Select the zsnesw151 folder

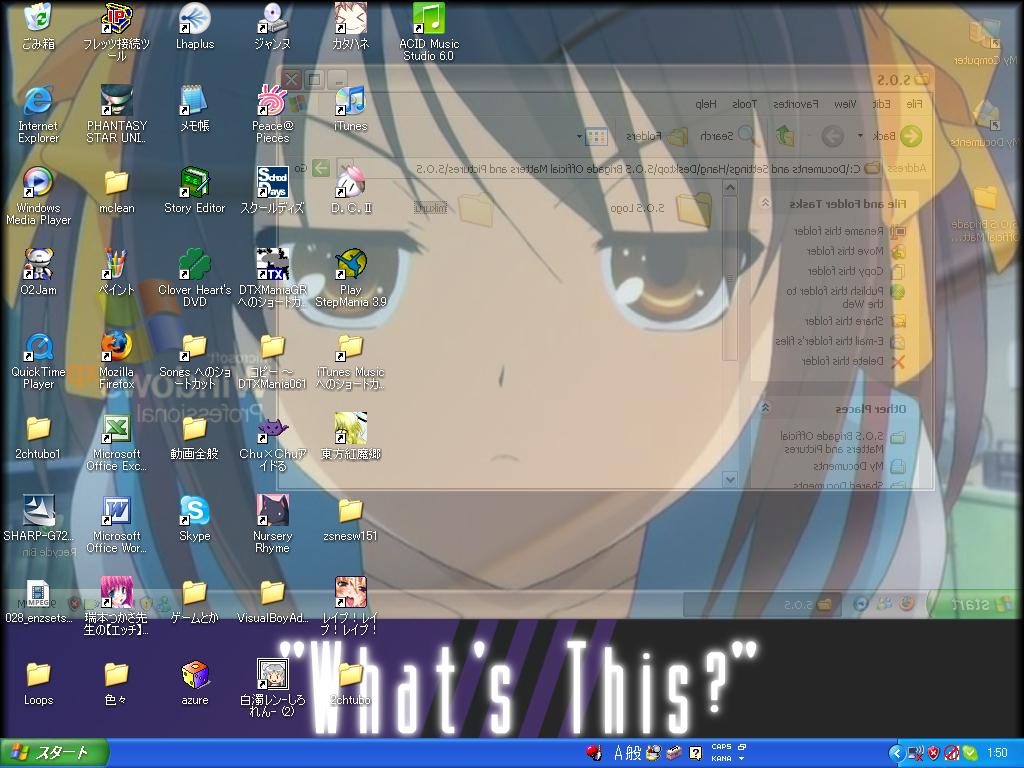point(351,519)
